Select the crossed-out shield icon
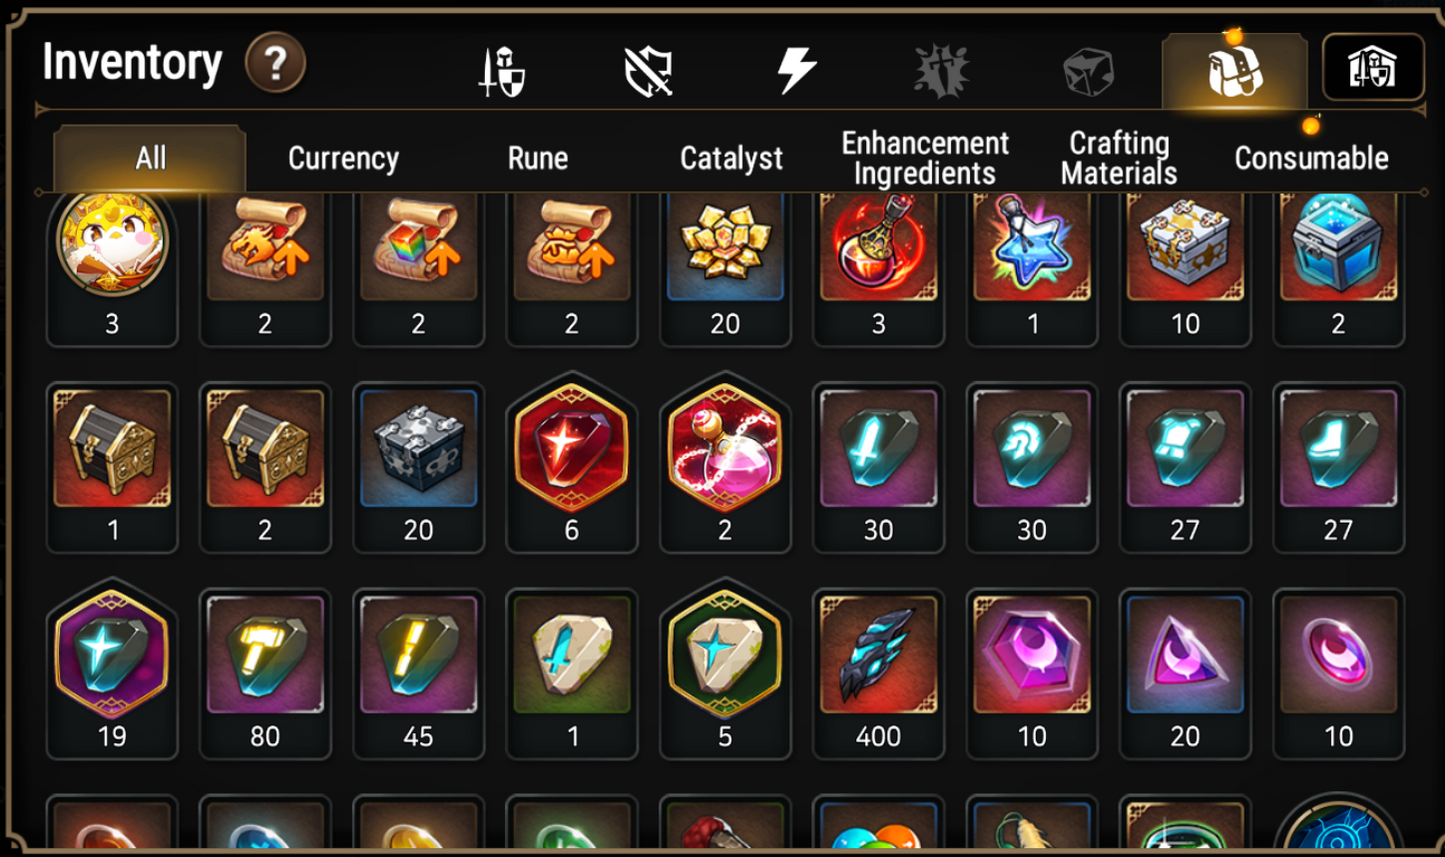The image size is (1445, 857). point(648,72)
